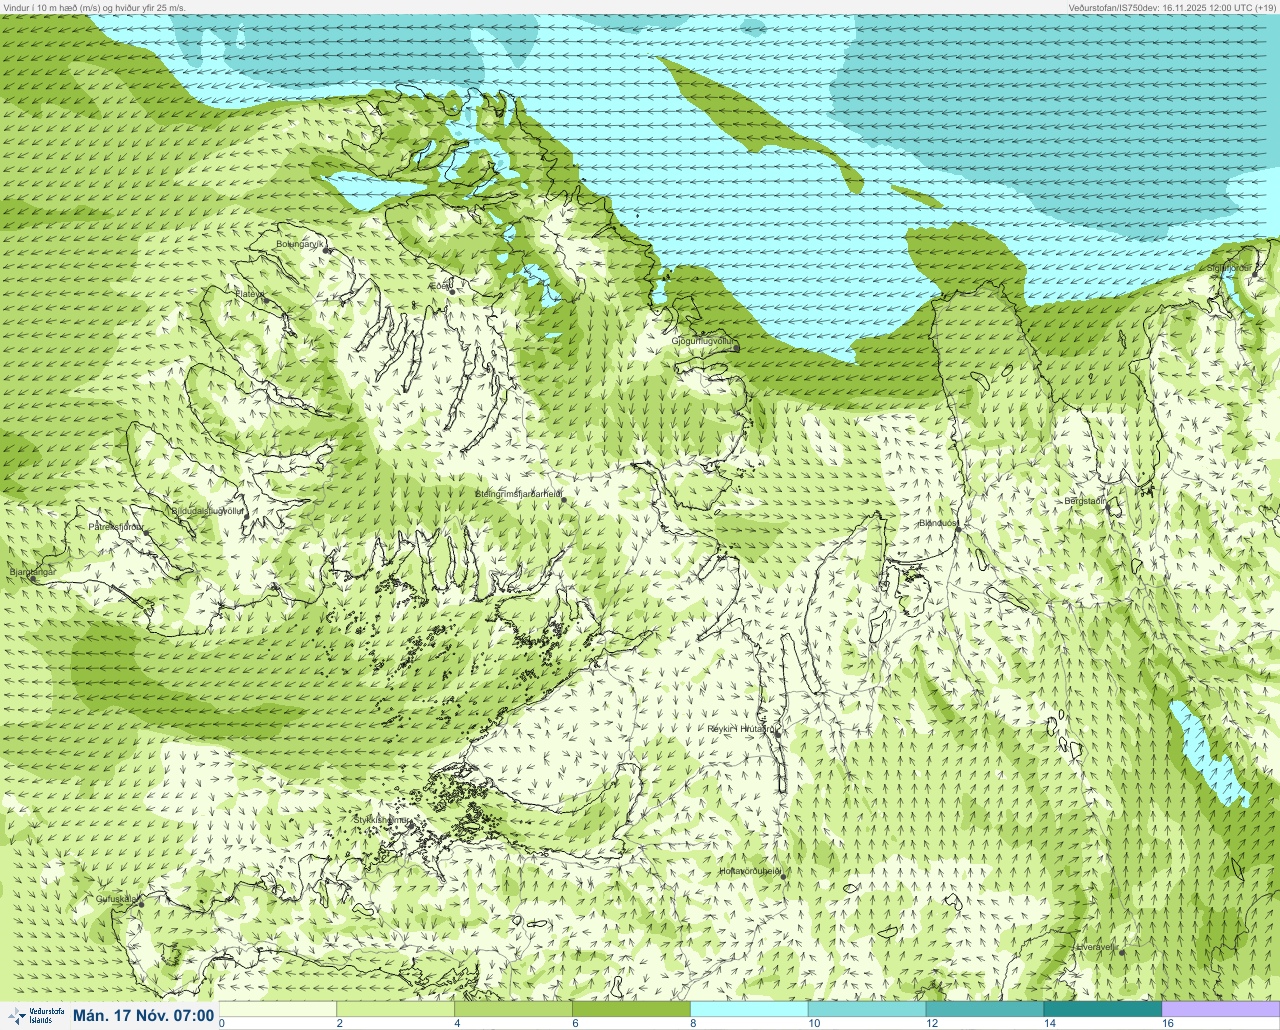Viewport: 1280px width, 1030px height.
Task: Select the 2–4 m/s legend color
Action: [395, 1009]
